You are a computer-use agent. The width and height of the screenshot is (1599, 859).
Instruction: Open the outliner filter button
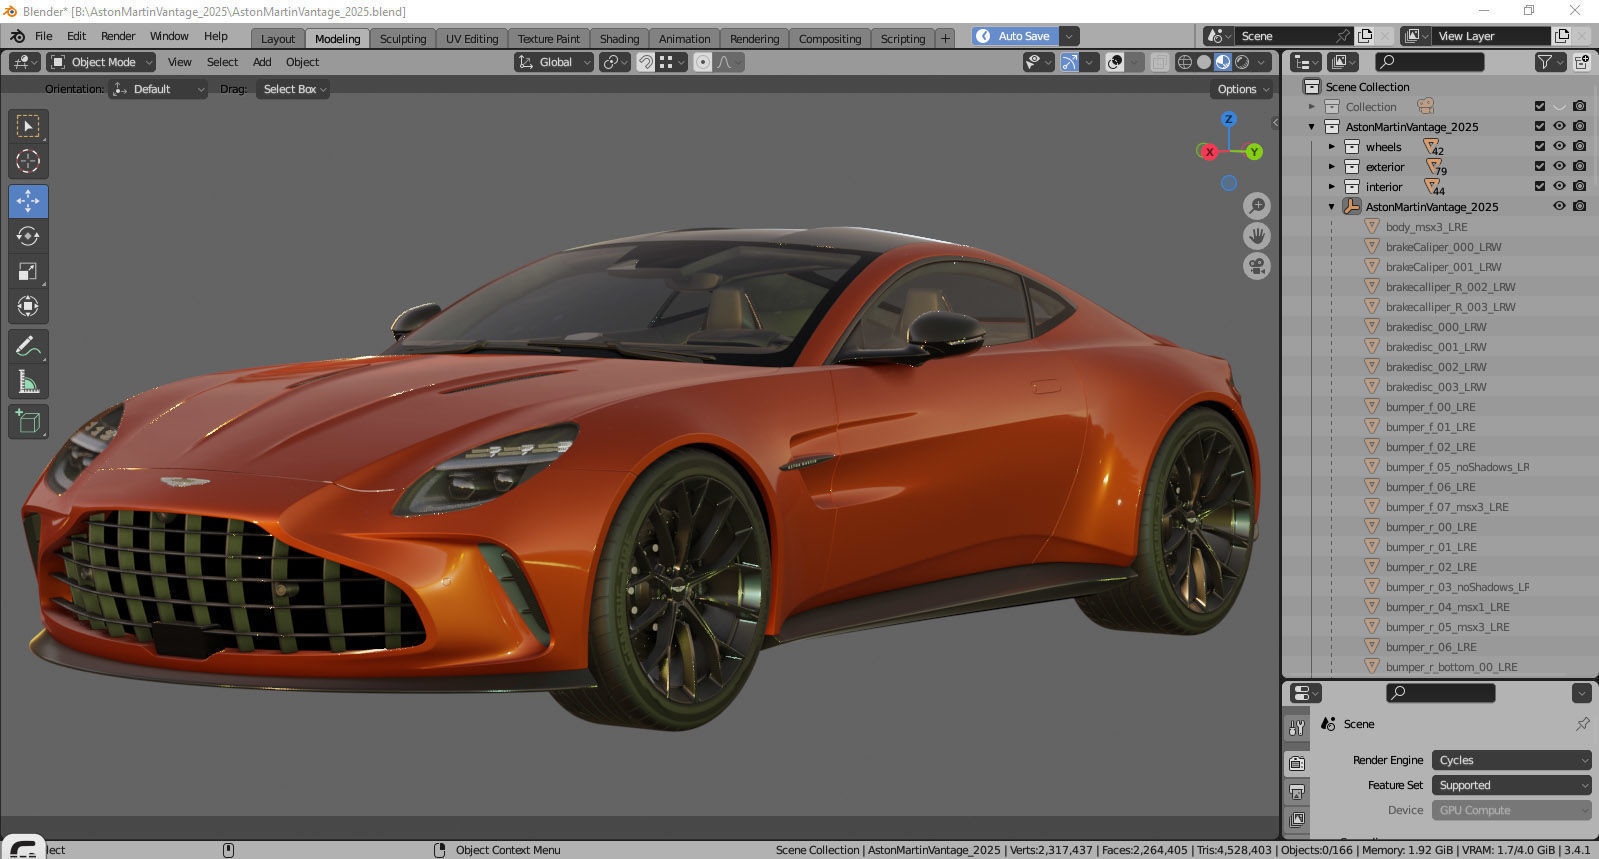pos(1549,62)
